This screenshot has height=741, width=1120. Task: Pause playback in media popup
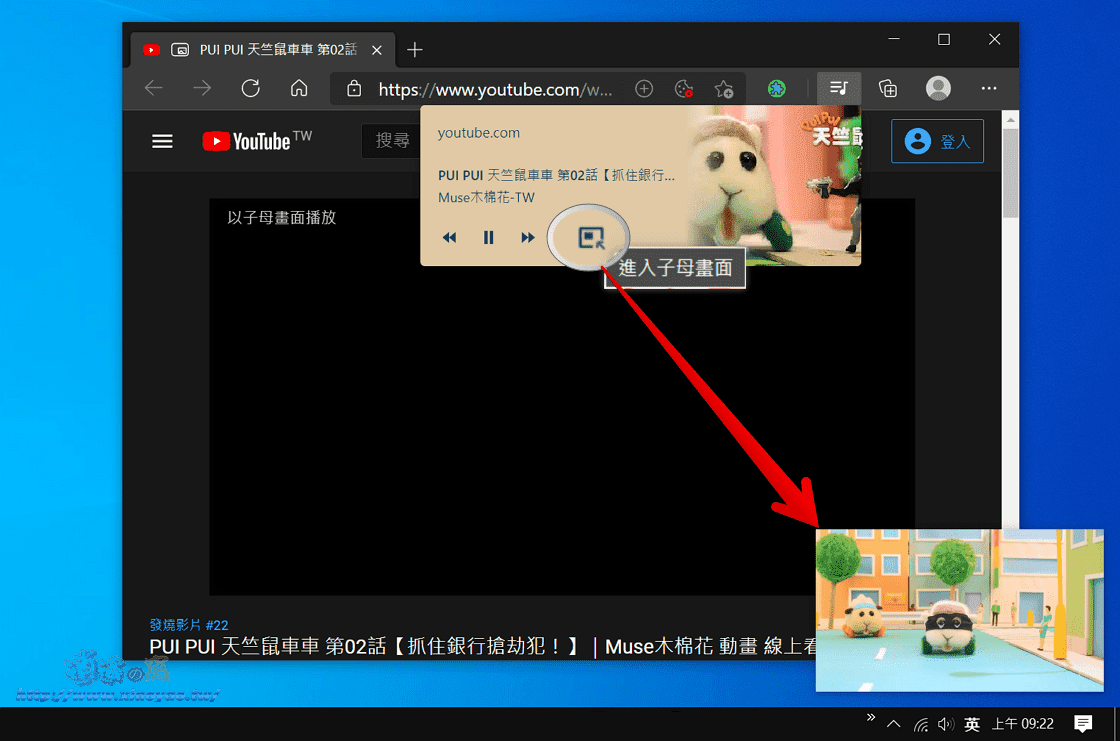pyautogui.click(x=489, y=237)
